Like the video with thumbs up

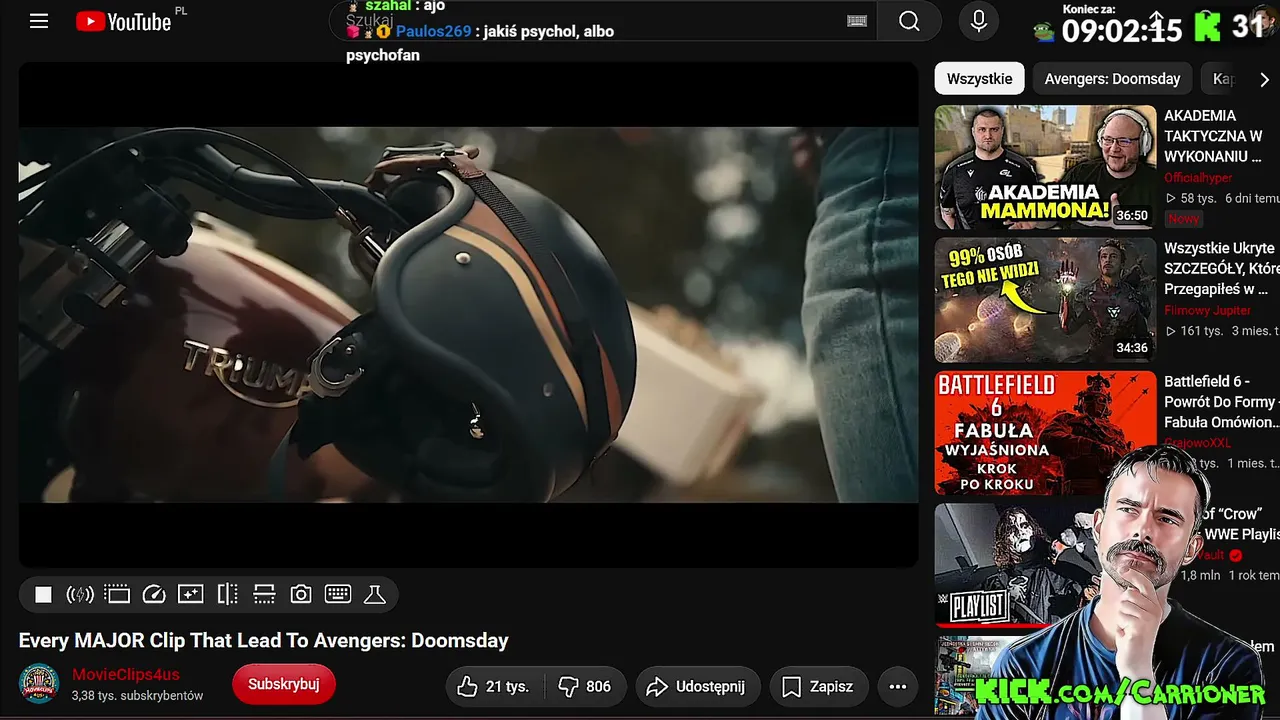[494, 686]
